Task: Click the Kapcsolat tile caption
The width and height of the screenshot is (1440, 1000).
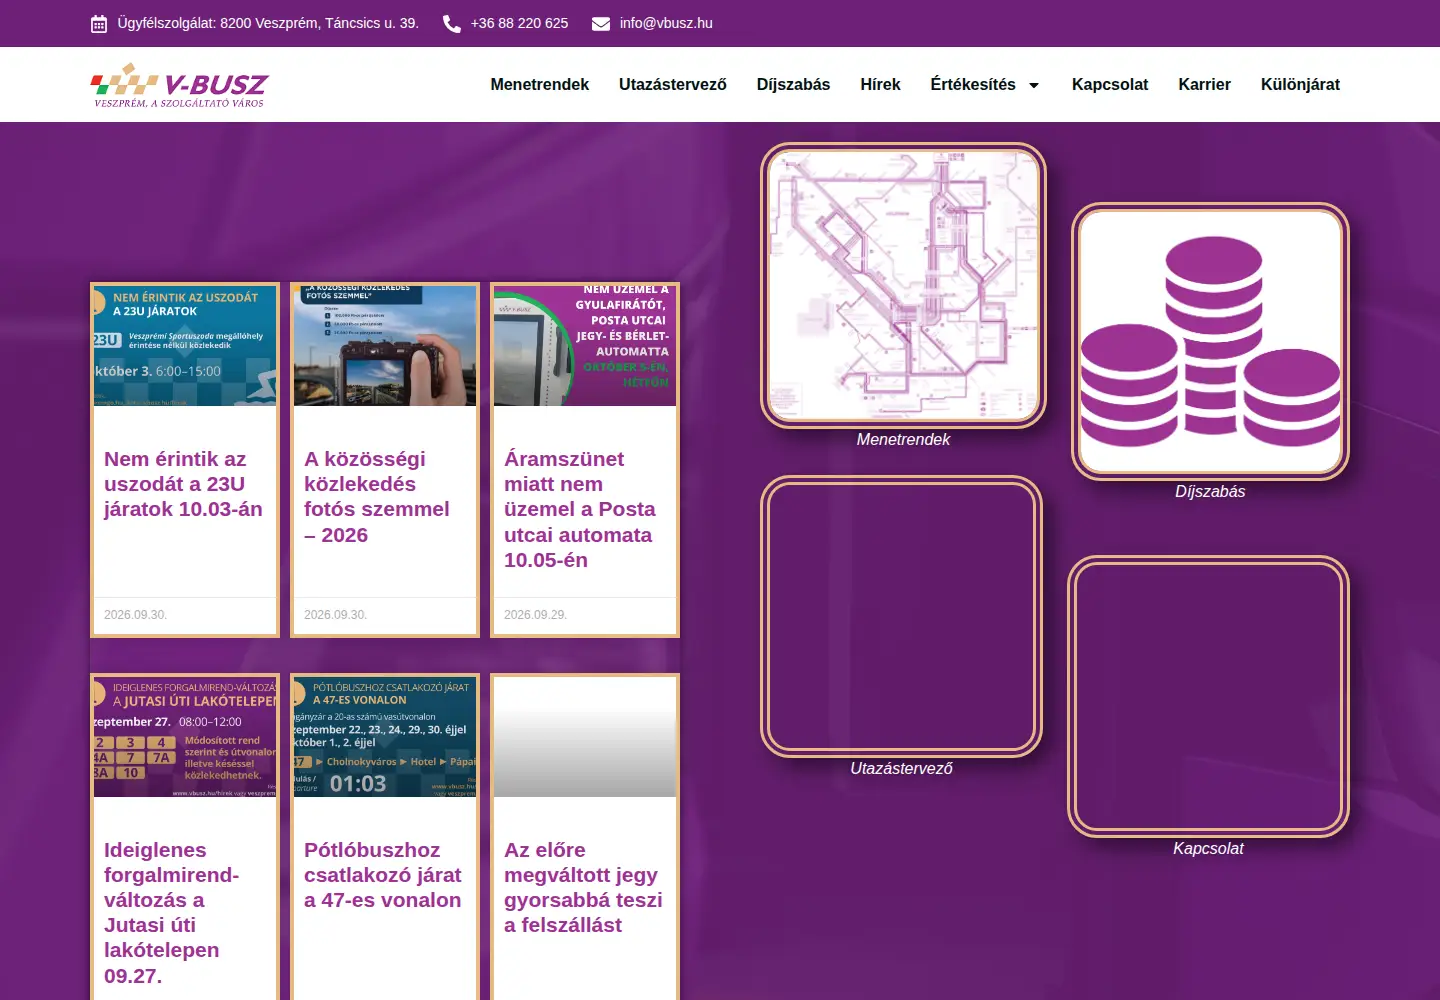Action: [1208, 849]
